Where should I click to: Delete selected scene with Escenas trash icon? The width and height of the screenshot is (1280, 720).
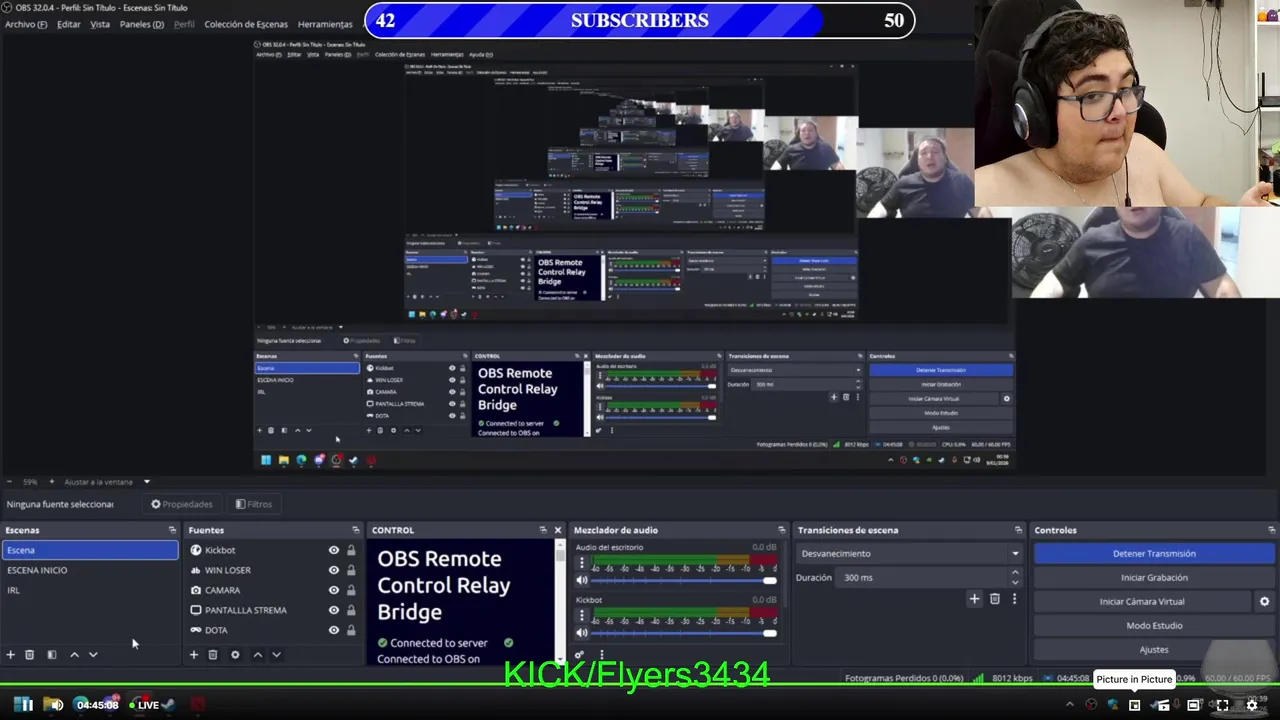(30, 655)
